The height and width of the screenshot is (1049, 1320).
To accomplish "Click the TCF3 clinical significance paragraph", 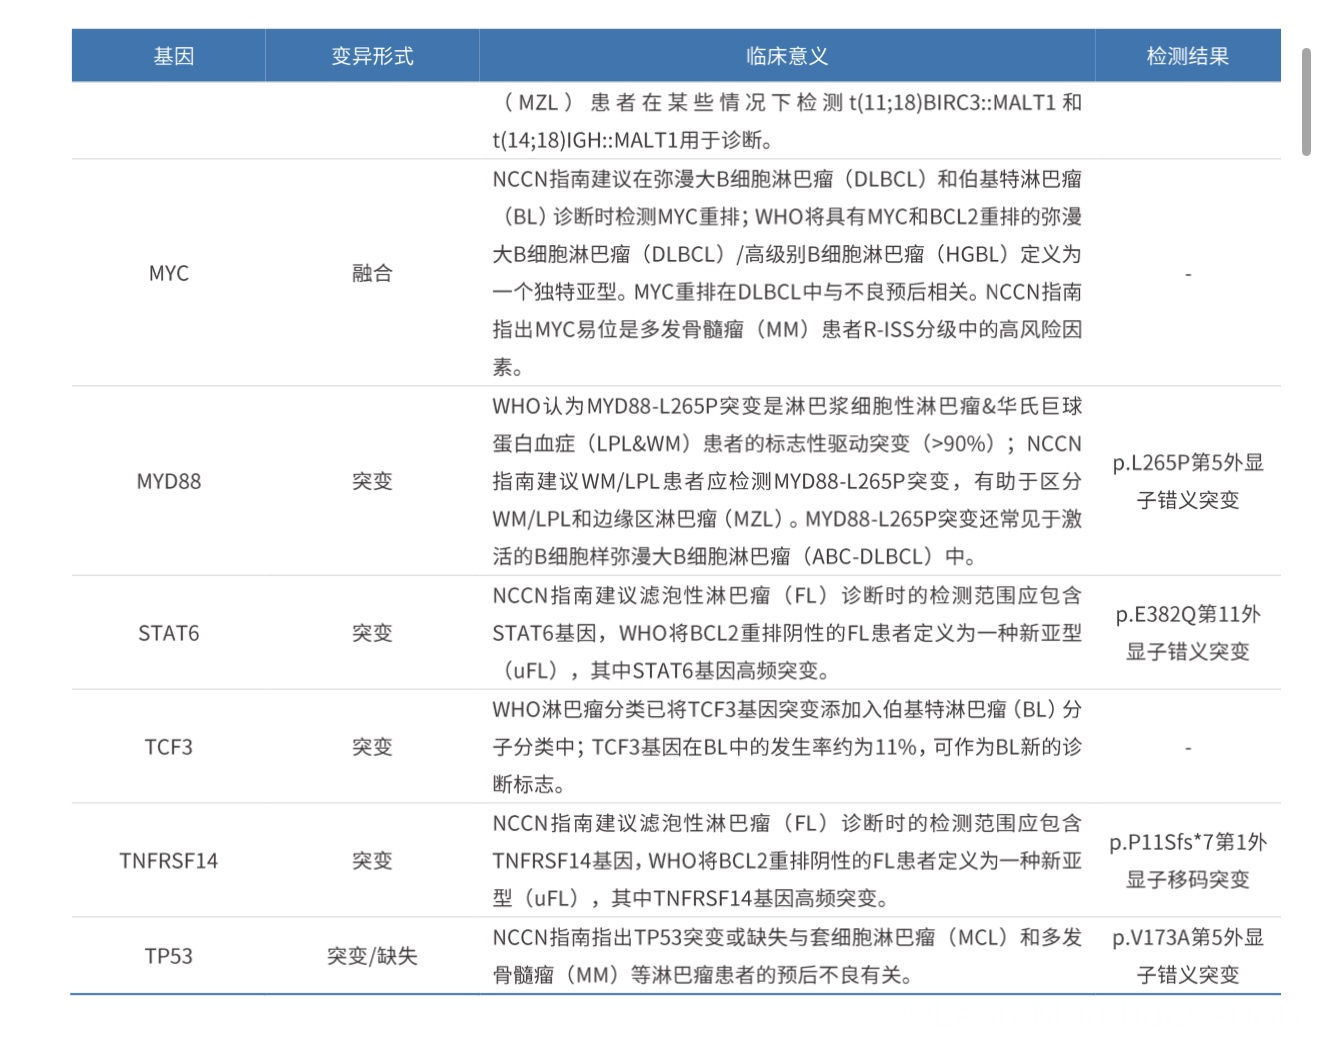I will (x=787, y=747).
